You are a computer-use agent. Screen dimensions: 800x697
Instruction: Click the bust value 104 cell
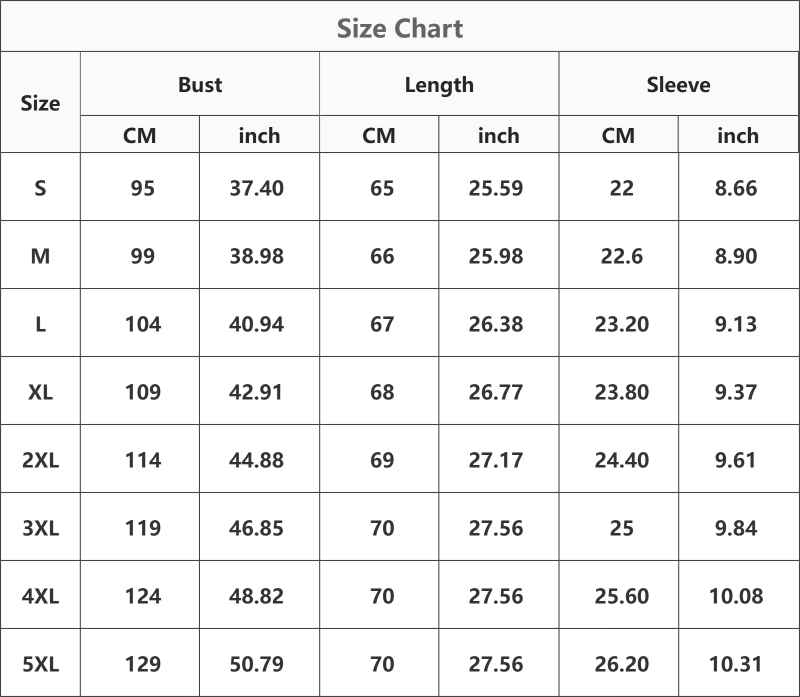pos(143,324)
